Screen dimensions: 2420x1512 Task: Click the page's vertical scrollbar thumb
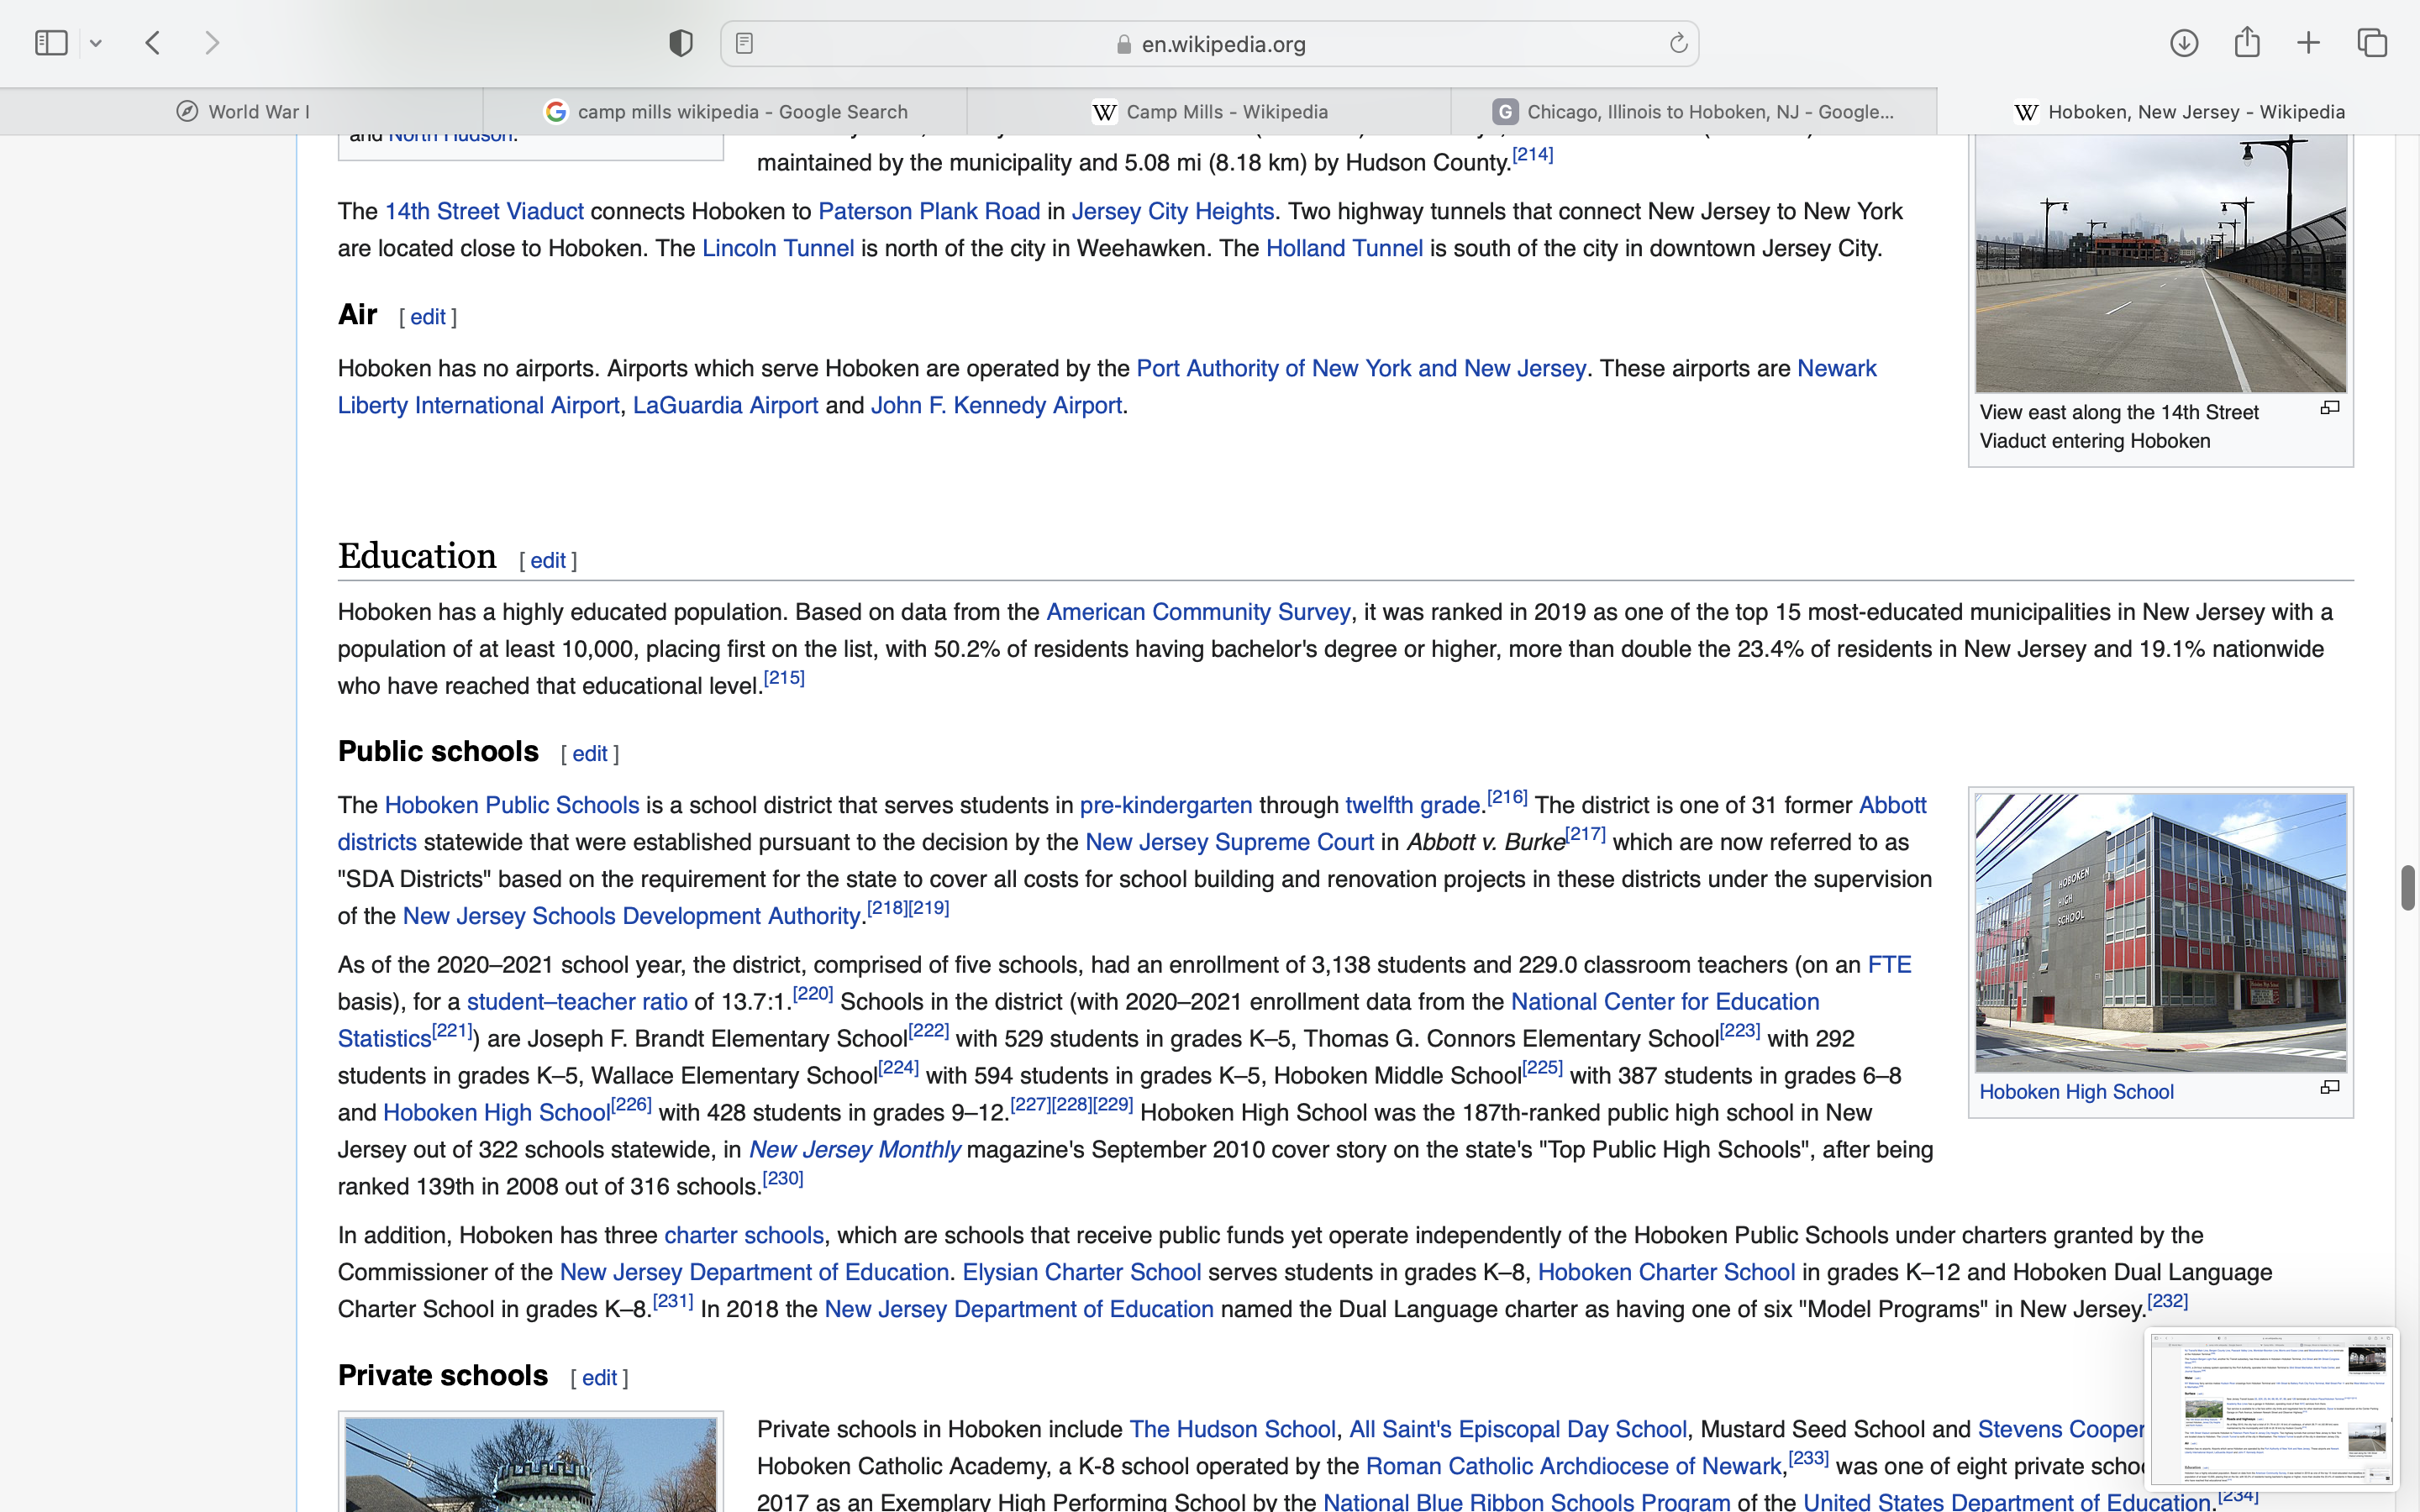coord(2407,888)
